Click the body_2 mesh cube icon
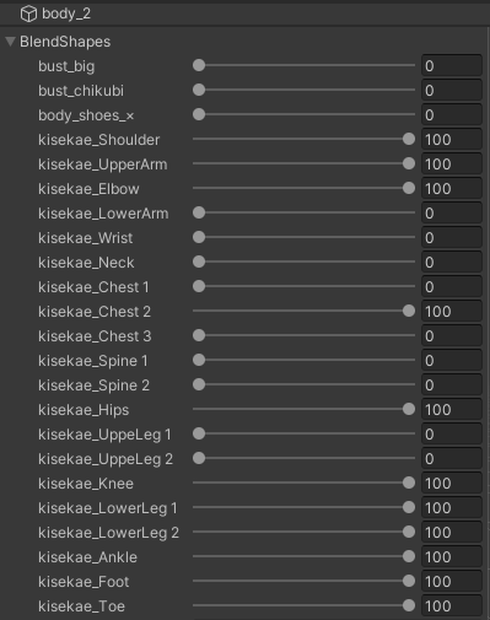Screen dimensions: 490x620 pos(28,14)
